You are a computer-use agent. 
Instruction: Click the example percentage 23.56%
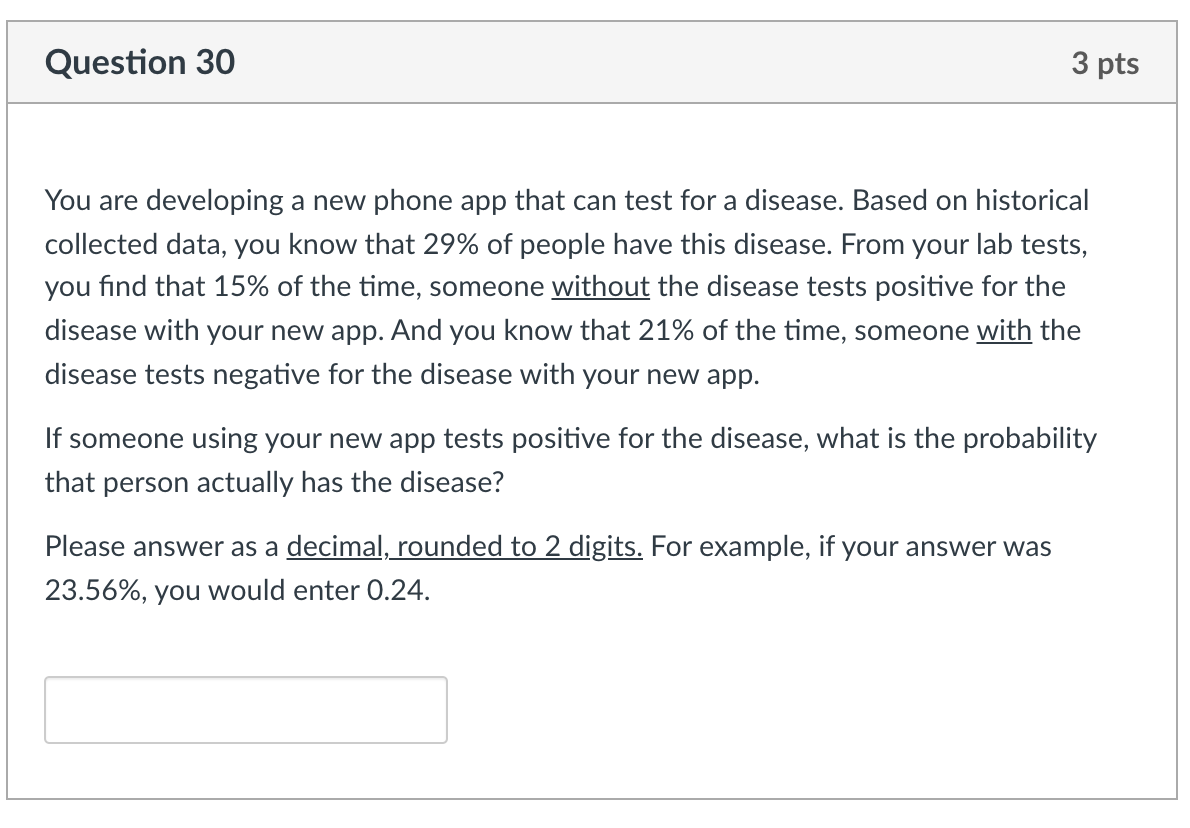point(96,590)
